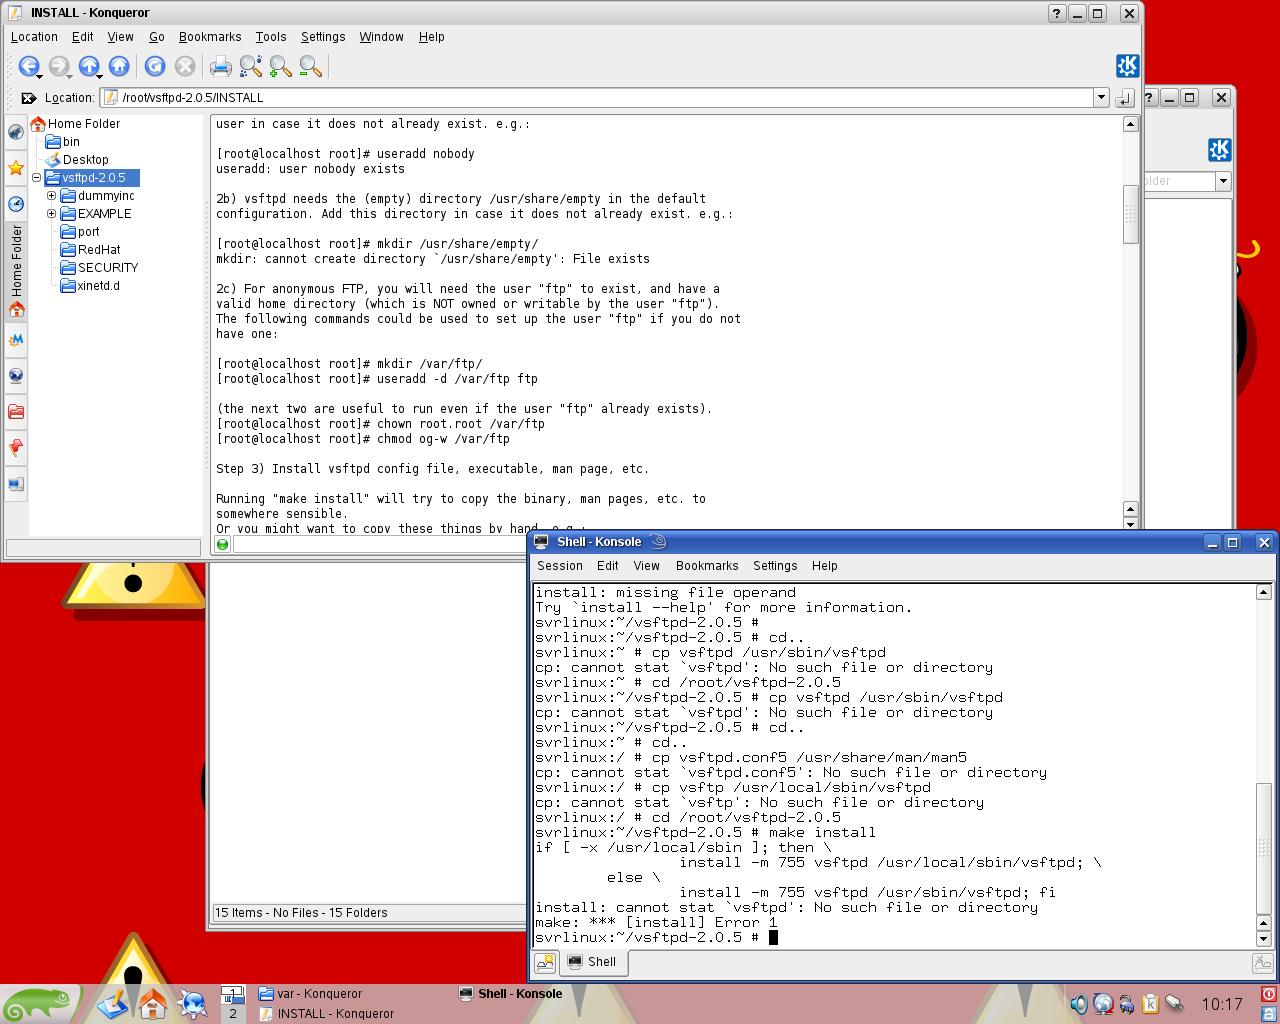The image size is (1280, 1024).
Task: Open the System computer sidebar tab
Action: (16, 484)
